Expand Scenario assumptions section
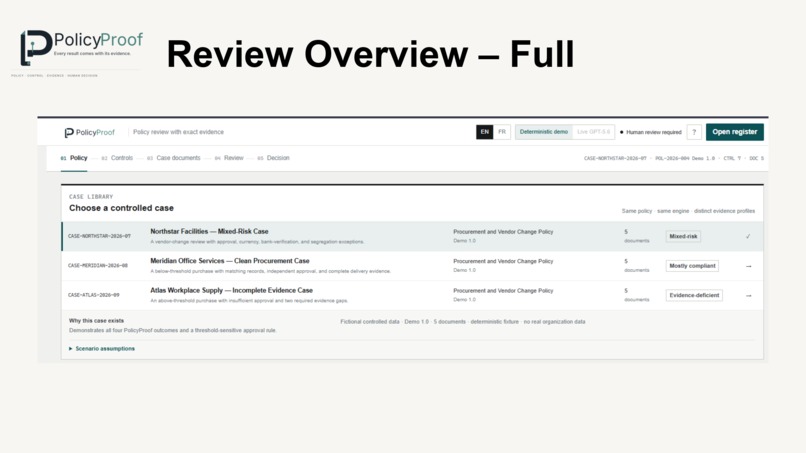806x453 pixels. point(102,349)
